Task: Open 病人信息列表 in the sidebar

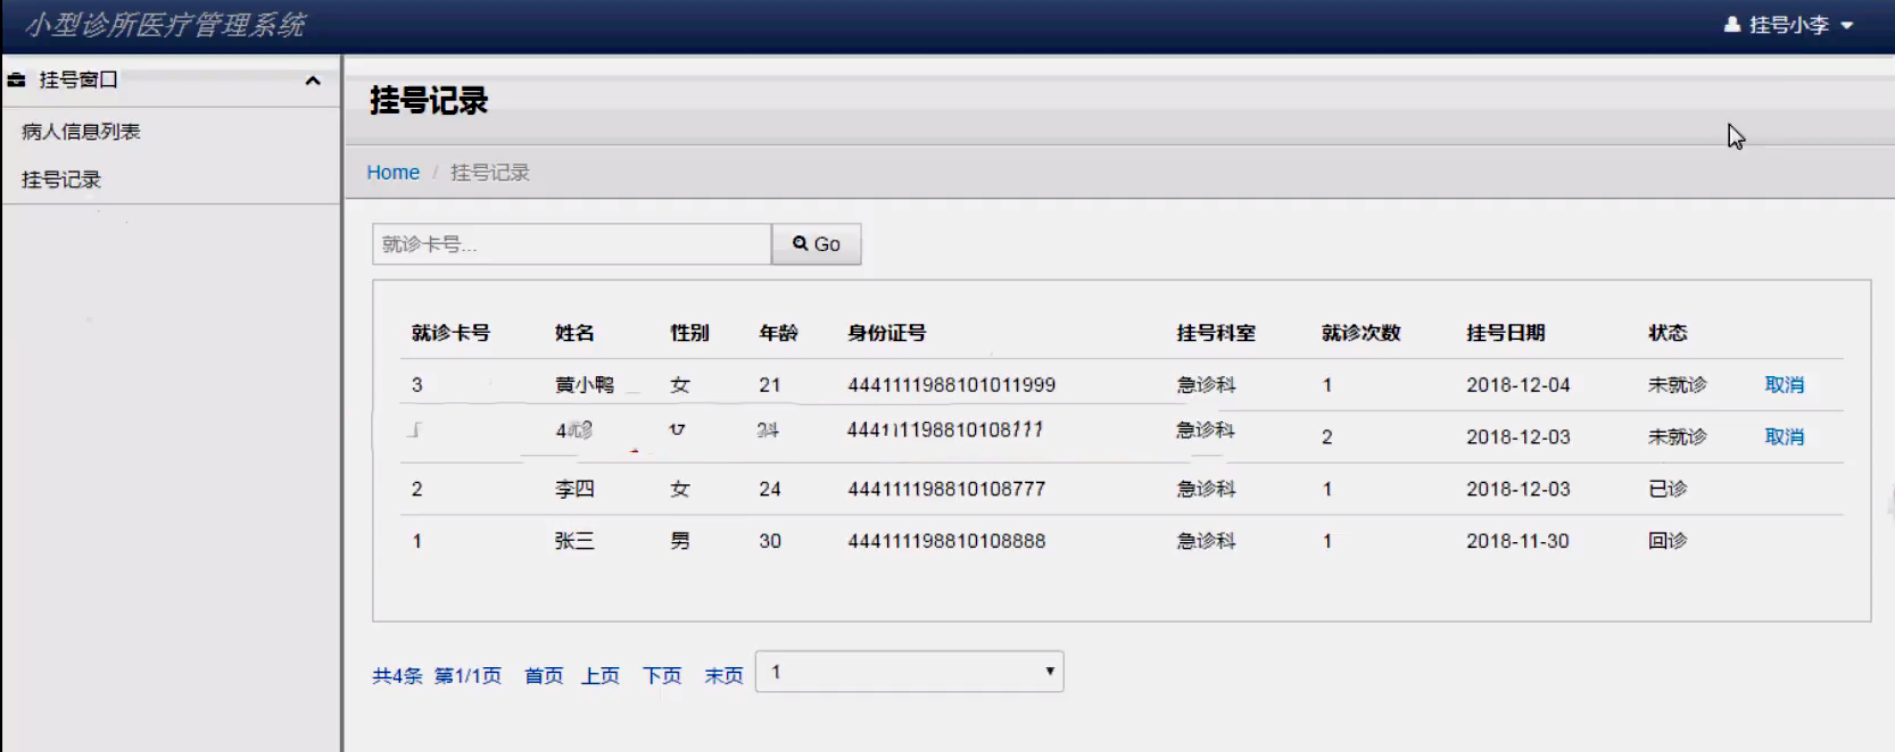Action: click(x=81, y=131)
